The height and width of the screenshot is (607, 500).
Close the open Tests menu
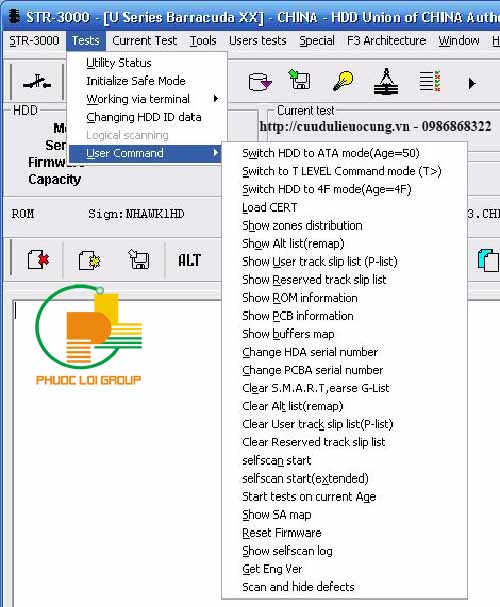pos(86,41)
